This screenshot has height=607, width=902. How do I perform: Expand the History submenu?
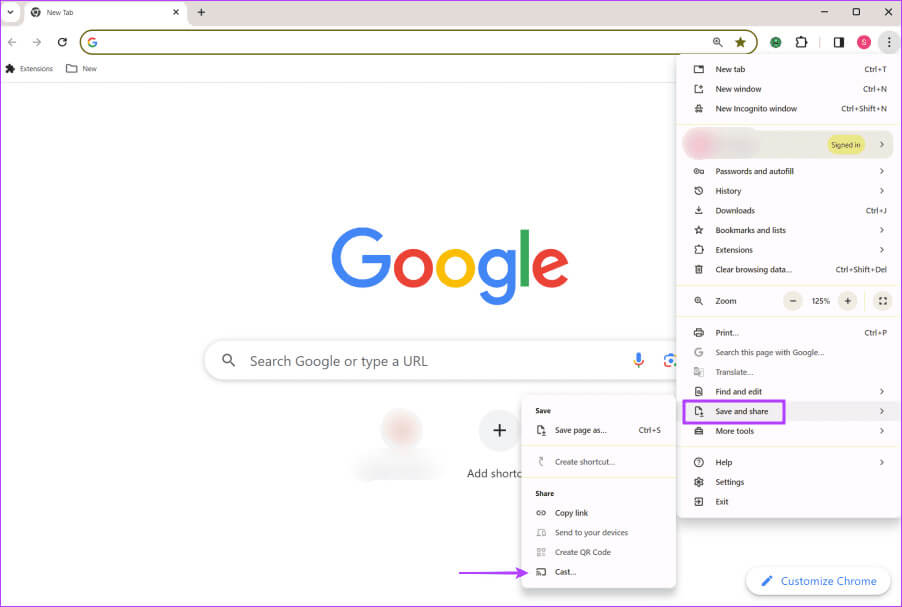pos(789,190)
